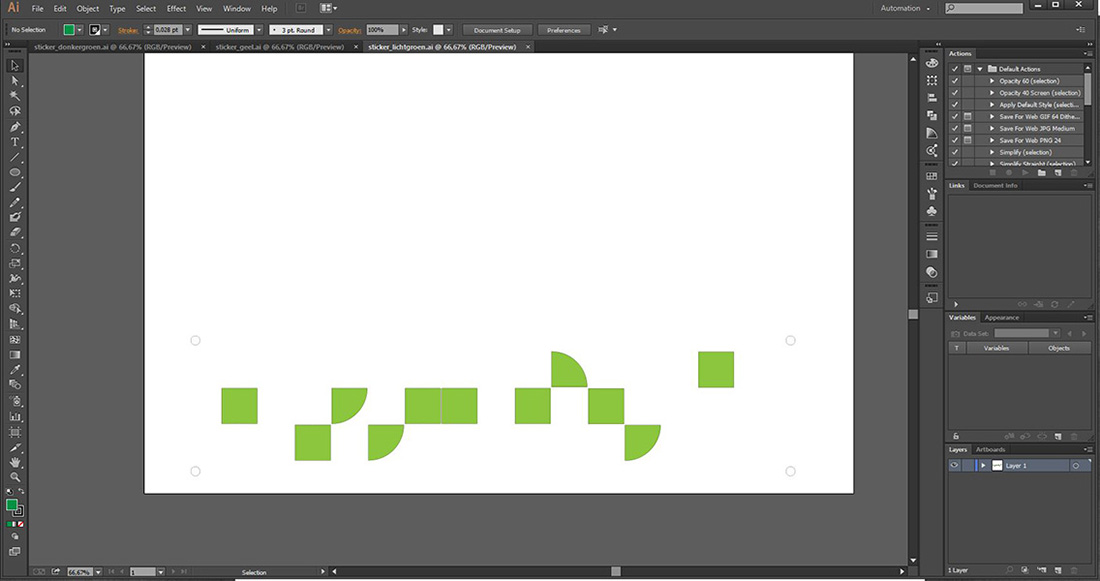Click the zoom level 66,67% field

click(79, 572)
